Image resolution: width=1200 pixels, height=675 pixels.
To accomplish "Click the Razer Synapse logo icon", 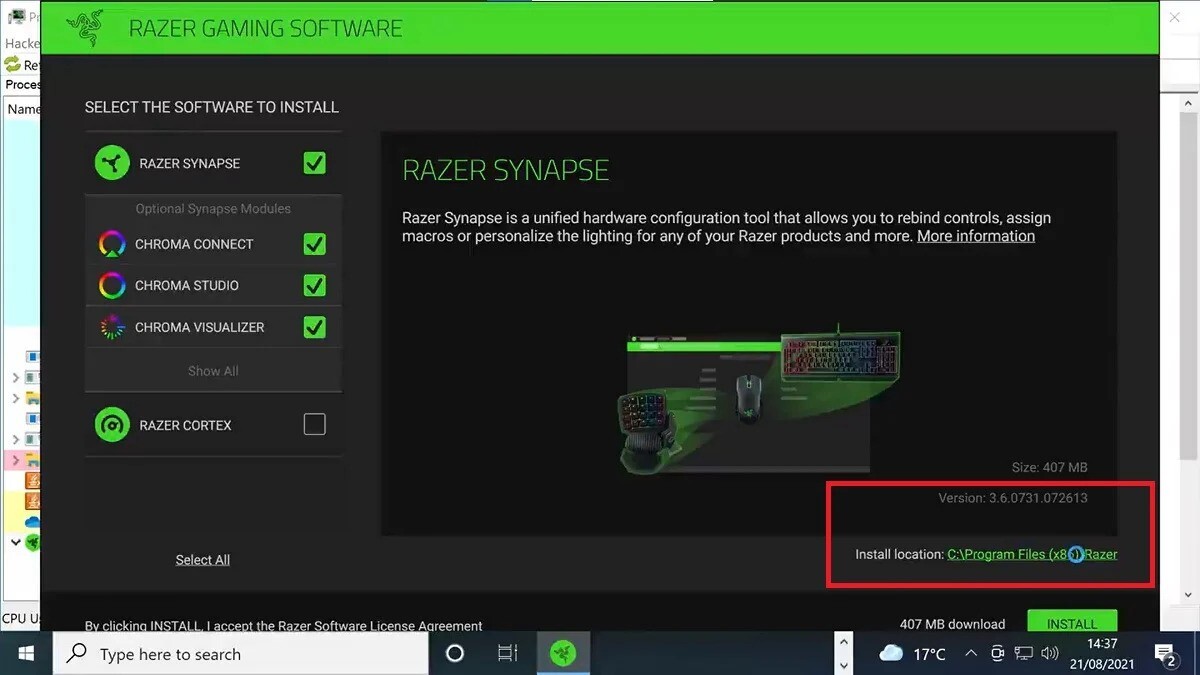I will coord(112,163).
